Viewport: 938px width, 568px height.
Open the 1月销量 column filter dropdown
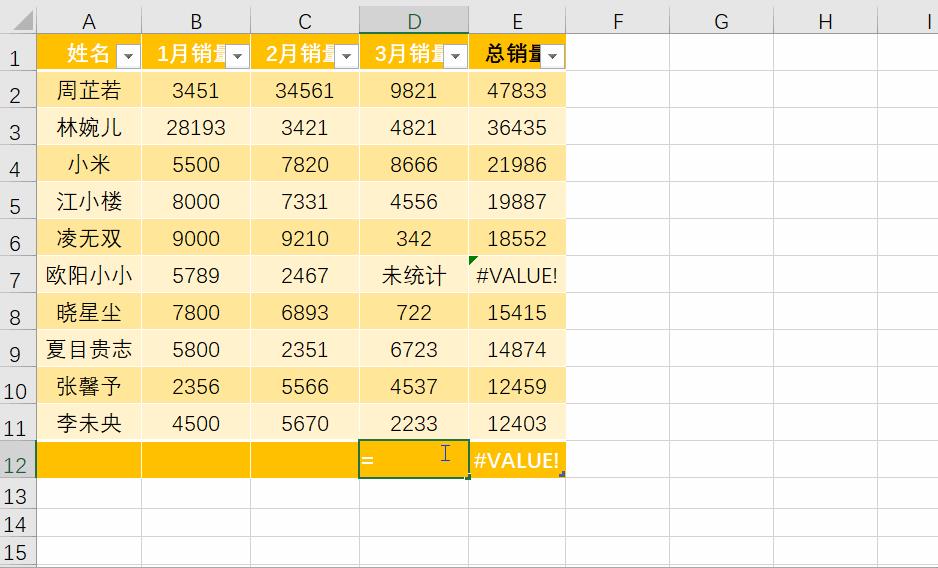[x=238, y=57]
